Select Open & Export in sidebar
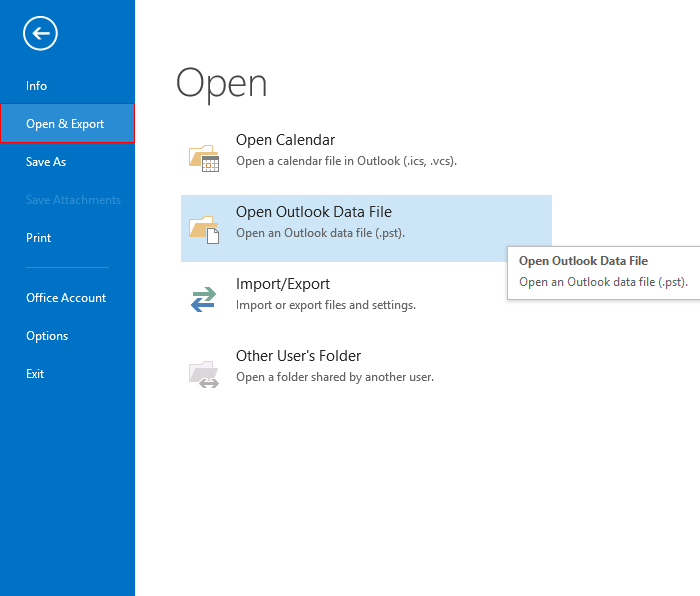 [x=67, y=124]
